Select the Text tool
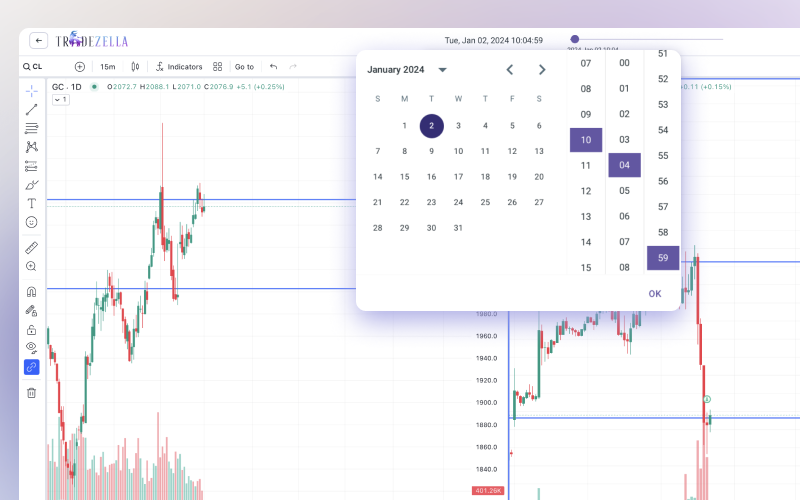The height and width of the screenshot is (500, 800). [x=31, y=203]
